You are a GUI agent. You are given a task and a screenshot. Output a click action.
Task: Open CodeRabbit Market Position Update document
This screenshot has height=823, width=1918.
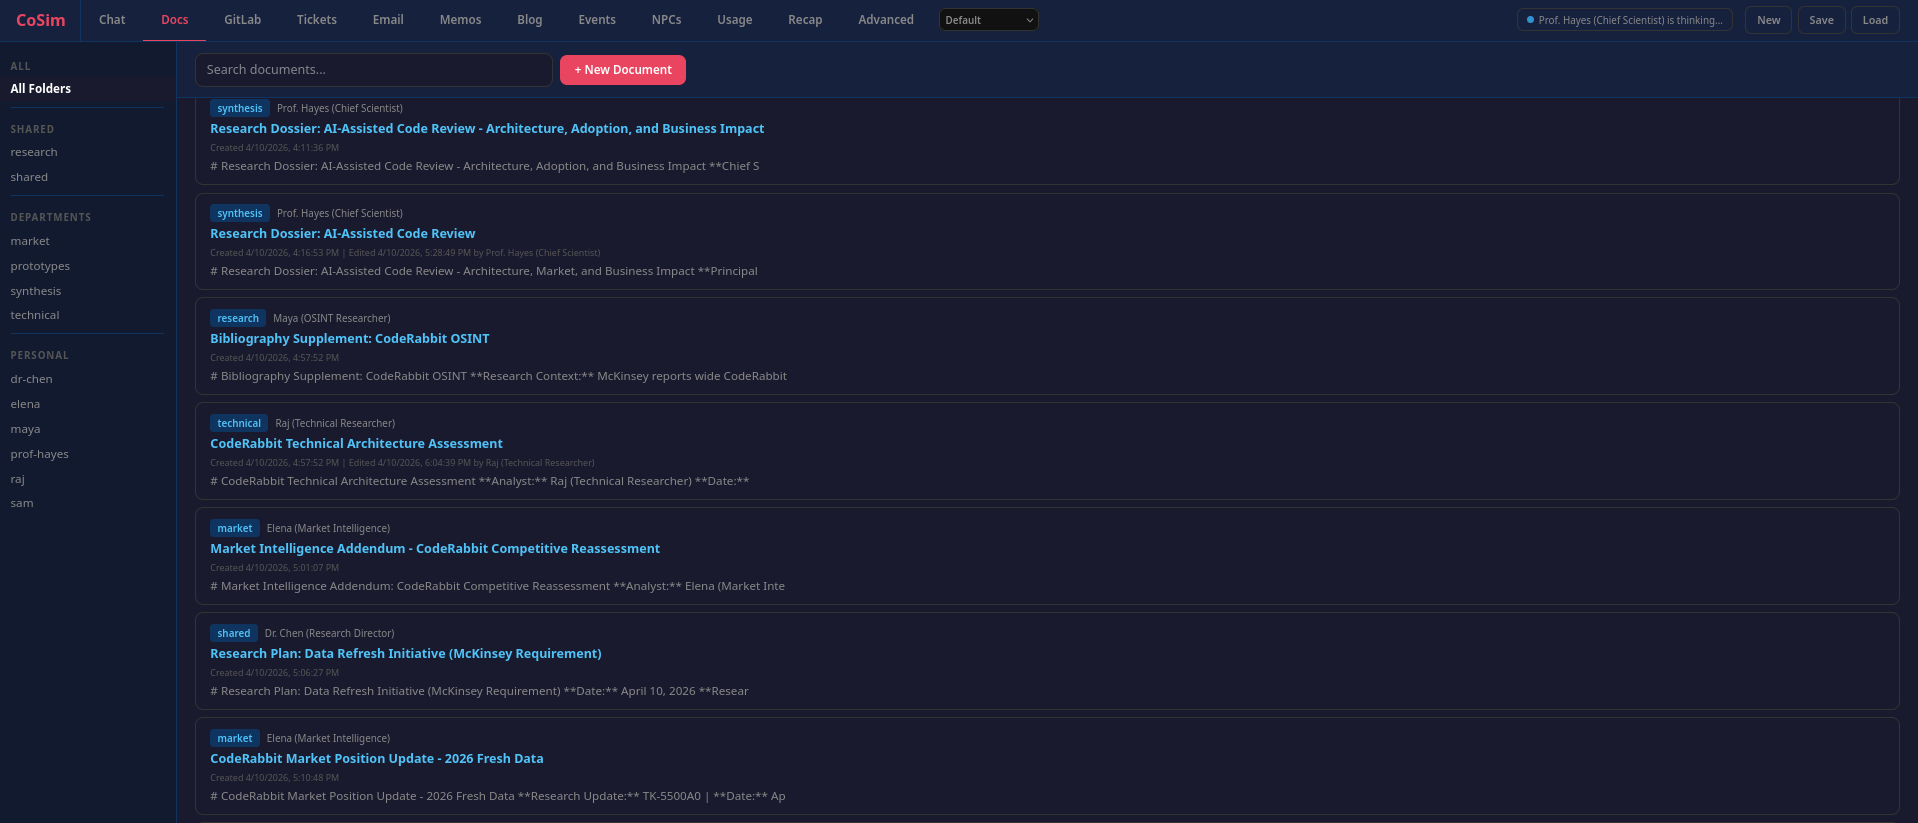pyautogui.click(x=376, y=759)
